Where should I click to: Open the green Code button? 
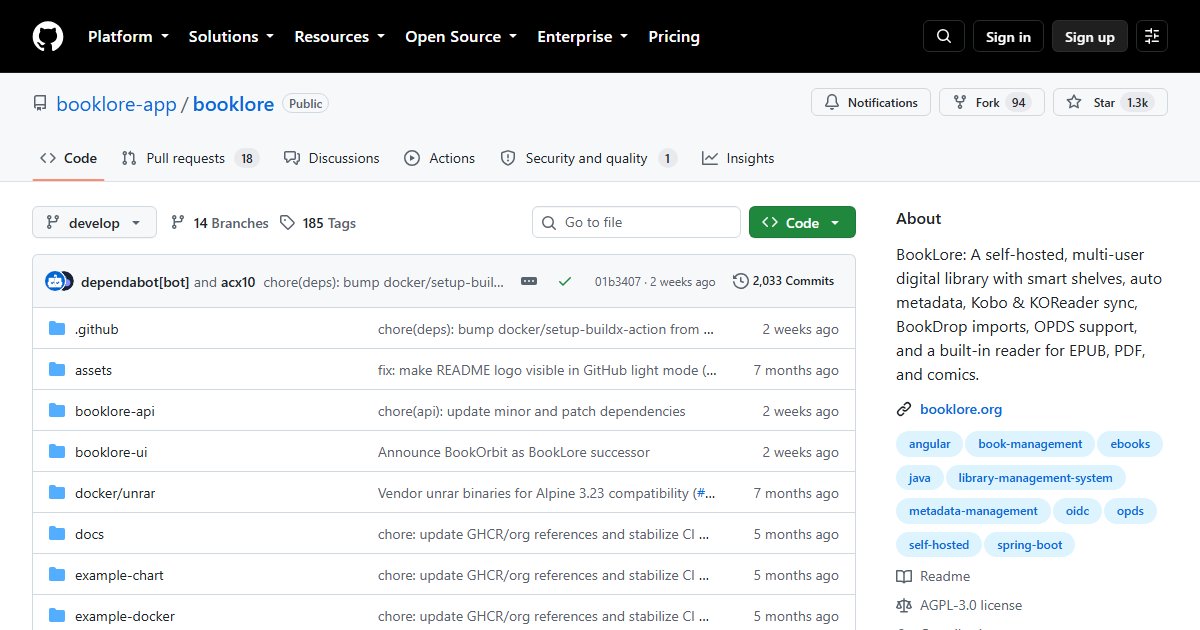(802, 223)
